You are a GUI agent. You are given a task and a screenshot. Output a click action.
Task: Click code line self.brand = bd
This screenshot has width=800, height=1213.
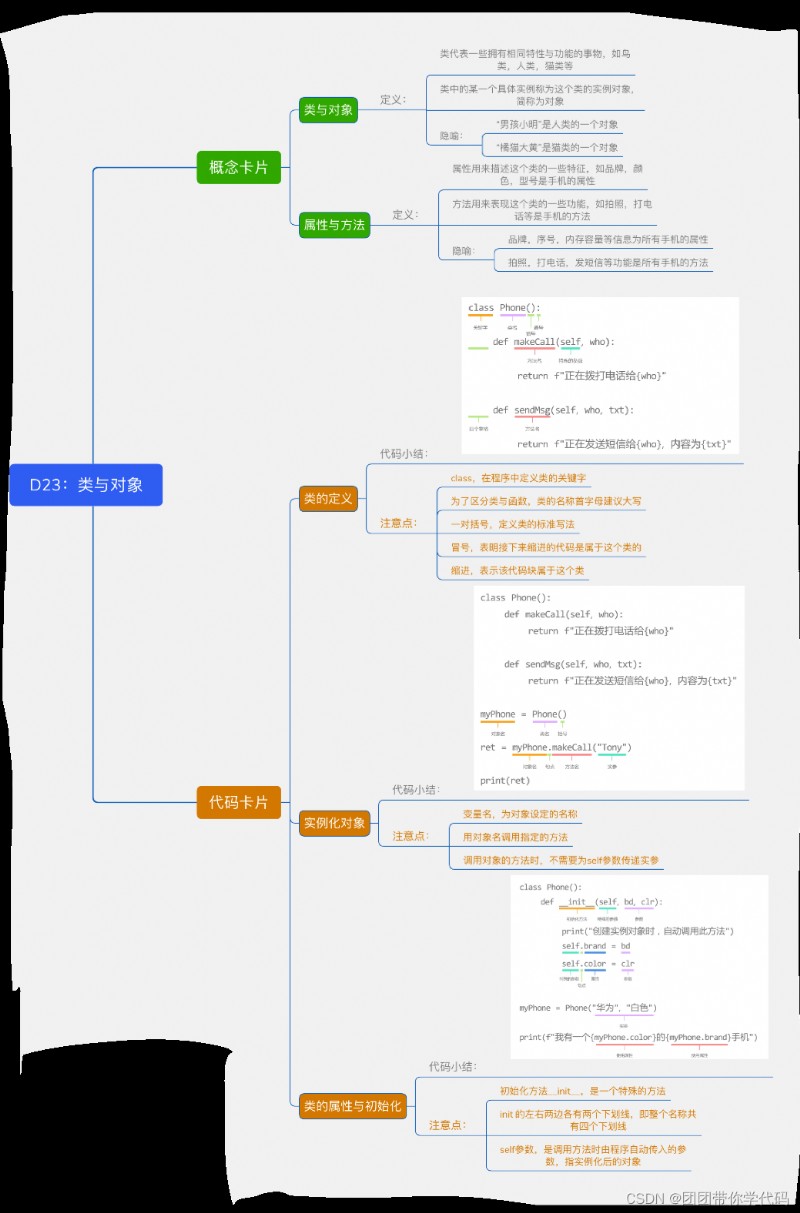(596, 946)
